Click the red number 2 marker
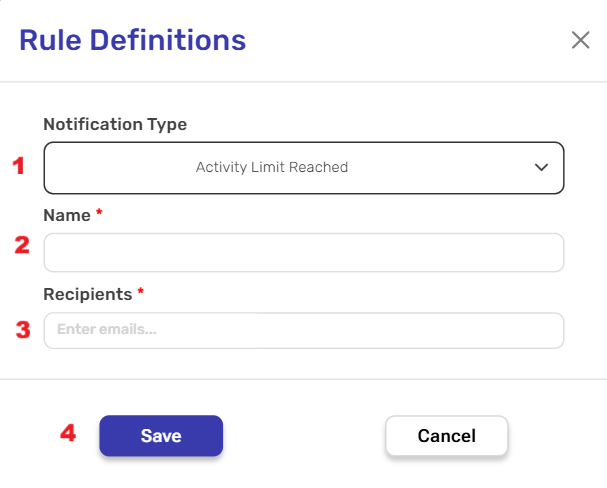The height and width of the screenshot is (488, 607). (x=21, y=245)
